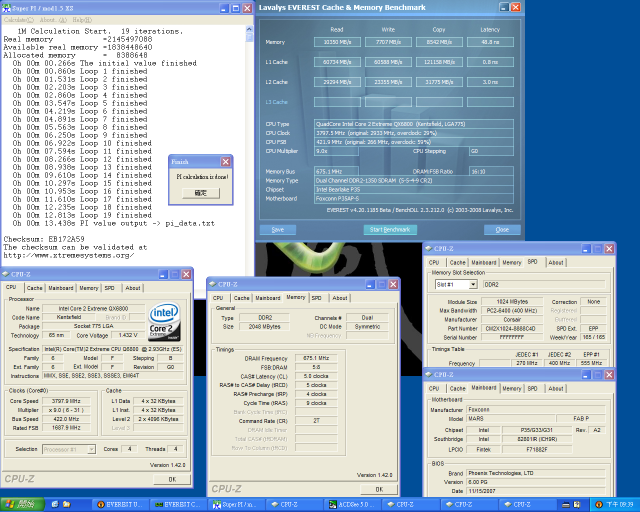Open the Processor #1 selection dropdown

pyautogui.click(x=91, y=450)
